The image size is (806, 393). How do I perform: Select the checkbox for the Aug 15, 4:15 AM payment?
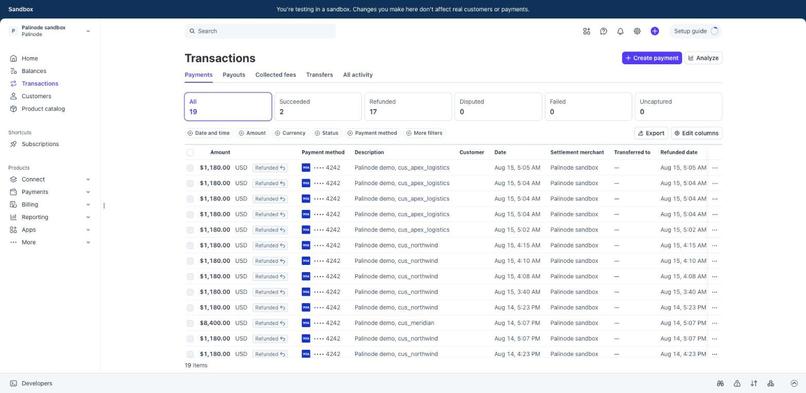(x=190, y=246)
